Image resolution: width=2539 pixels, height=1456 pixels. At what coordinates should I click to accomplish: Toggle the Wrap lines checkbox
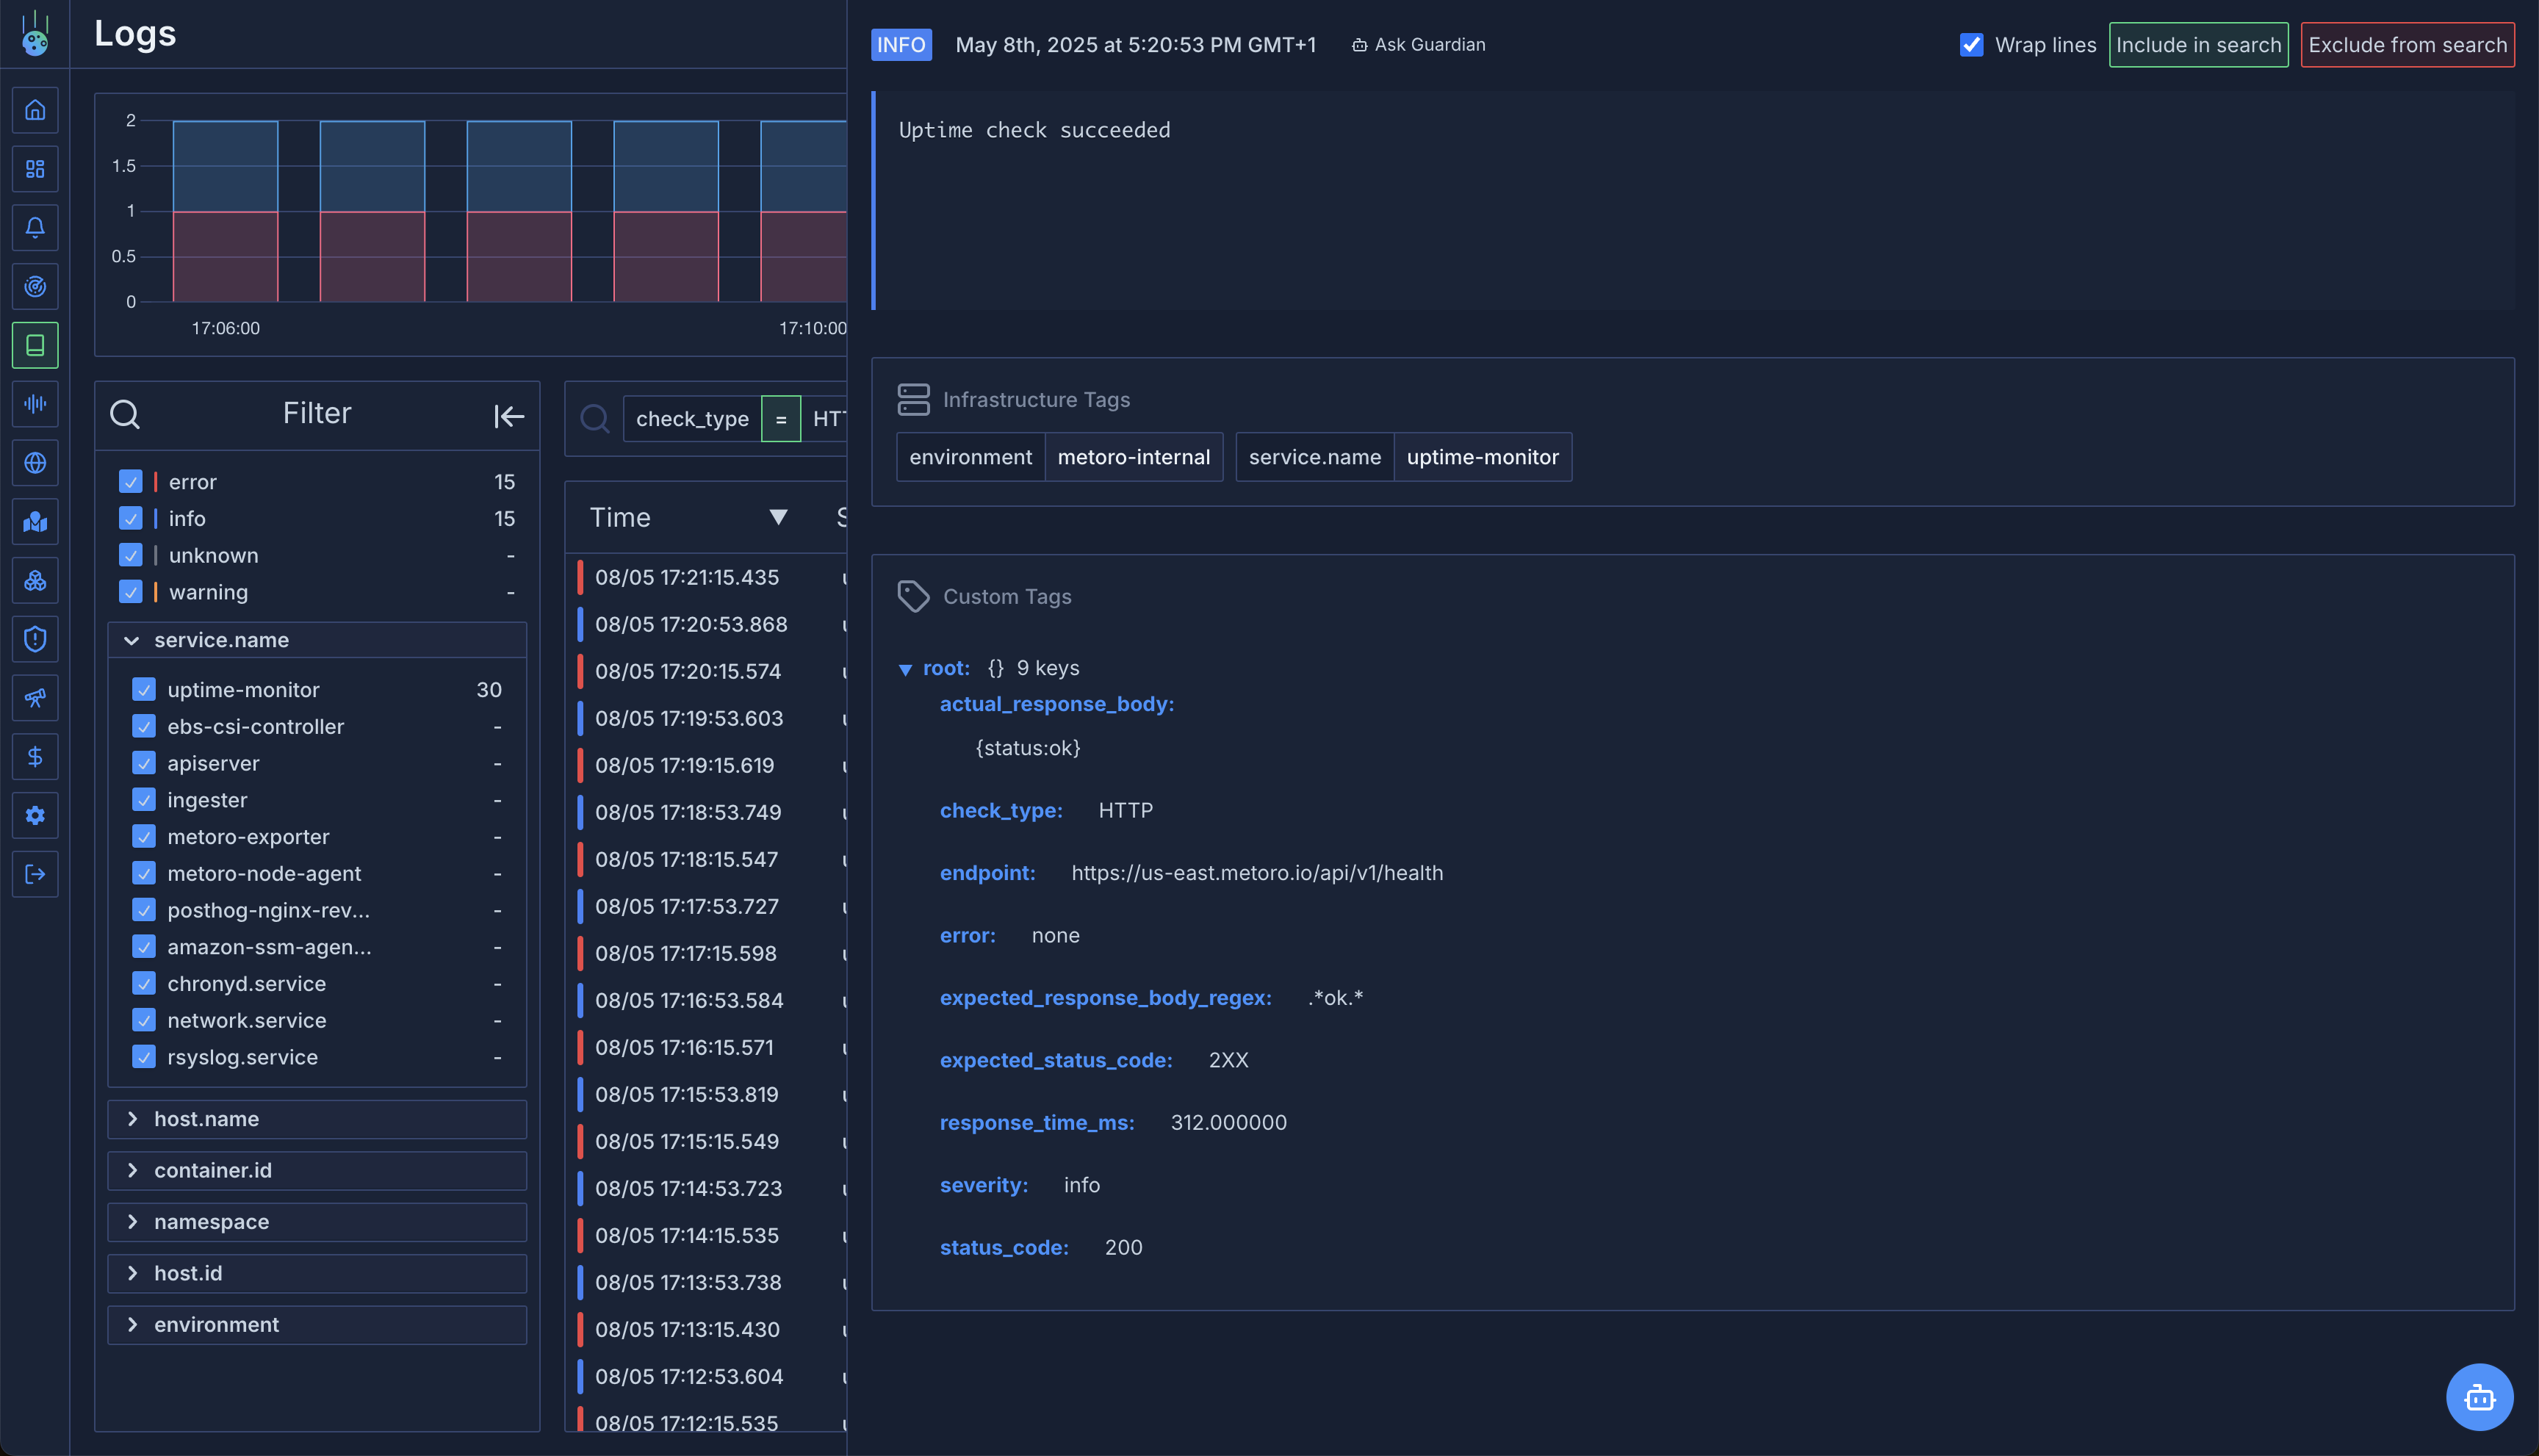1971,45
